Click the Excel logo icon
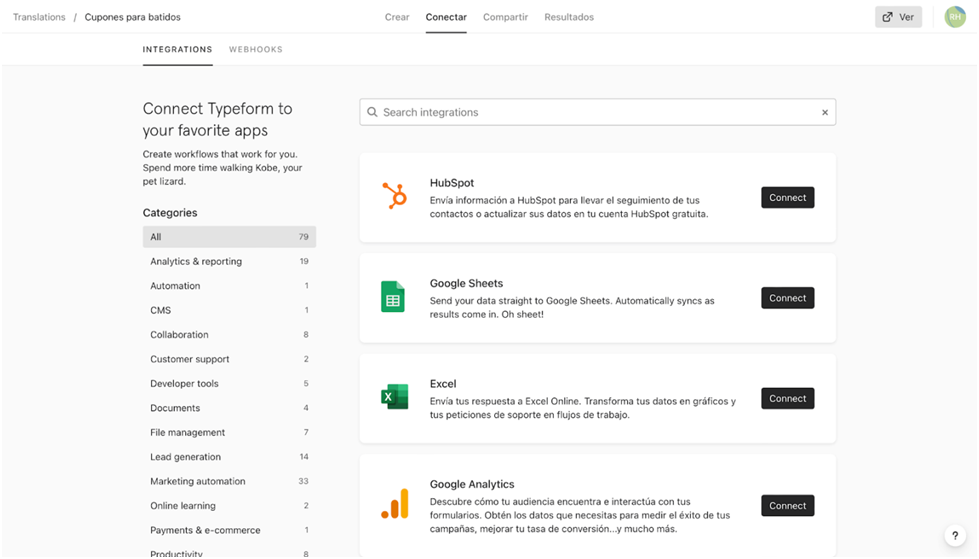This screenshot has width=979, height=559. click(x=395, y=397)
